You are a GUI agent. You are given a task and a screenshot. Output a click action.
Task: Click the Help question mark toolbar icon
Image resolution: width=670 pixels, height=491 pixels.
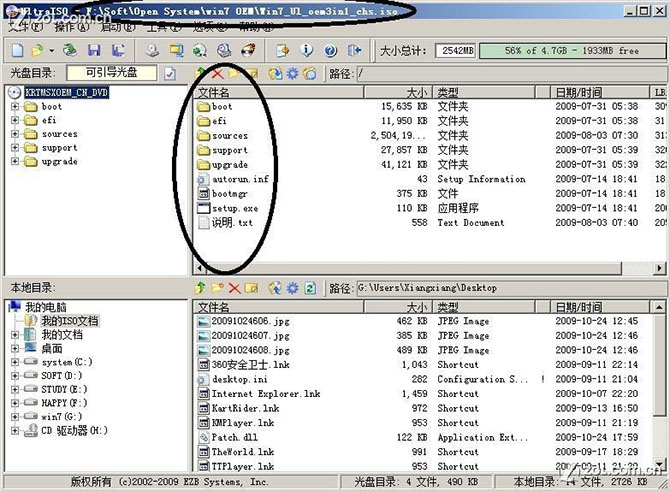(330, 50)
